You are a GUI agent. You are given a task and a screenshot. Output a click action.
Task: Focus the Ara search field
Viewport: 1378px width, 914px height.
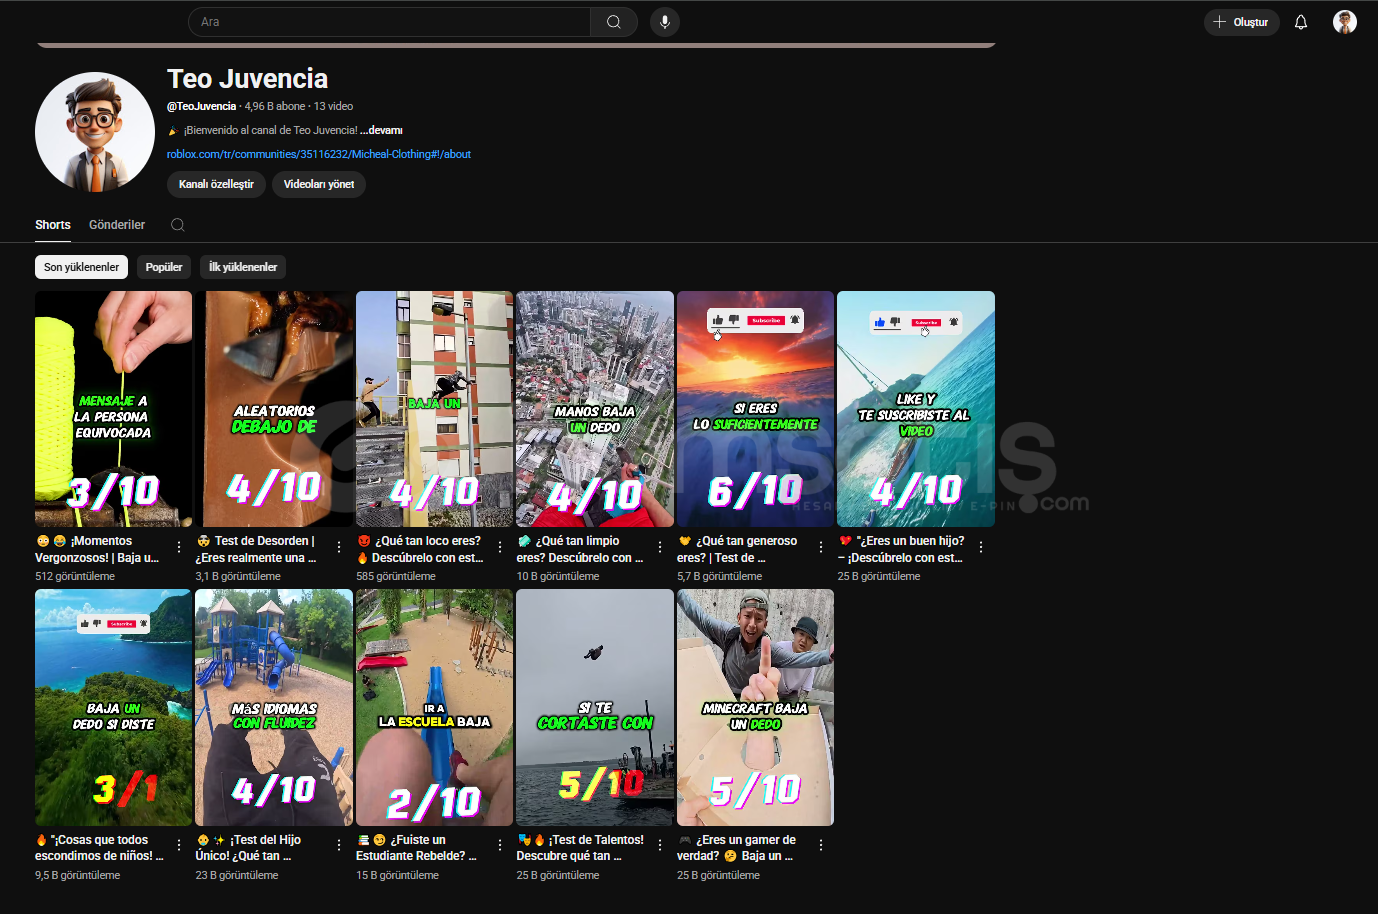[390, 22]
